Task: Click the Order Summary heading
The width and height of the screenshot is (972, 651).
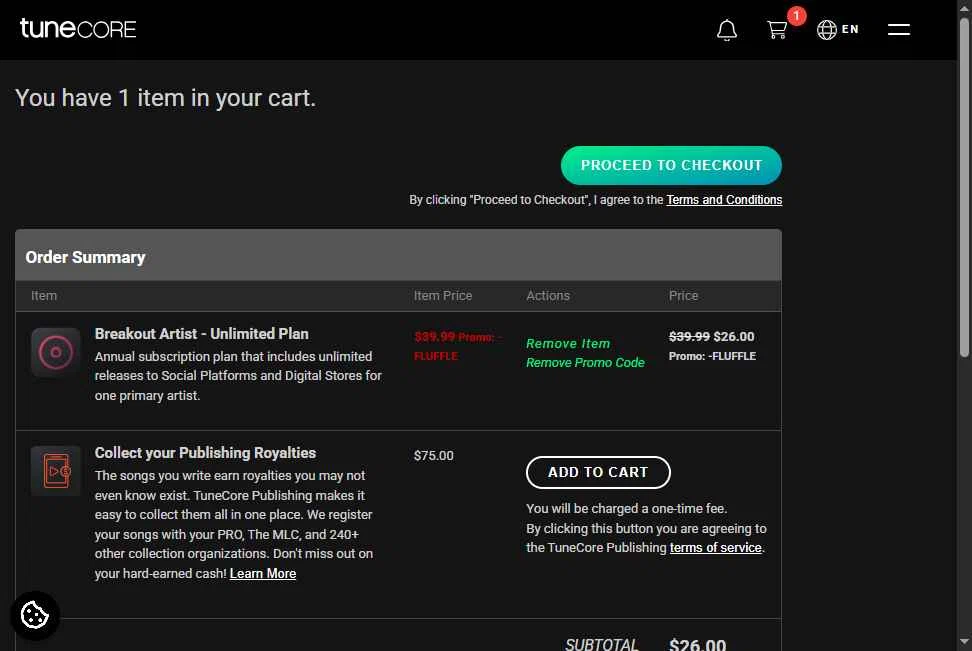Action: (x=85, y=257)
